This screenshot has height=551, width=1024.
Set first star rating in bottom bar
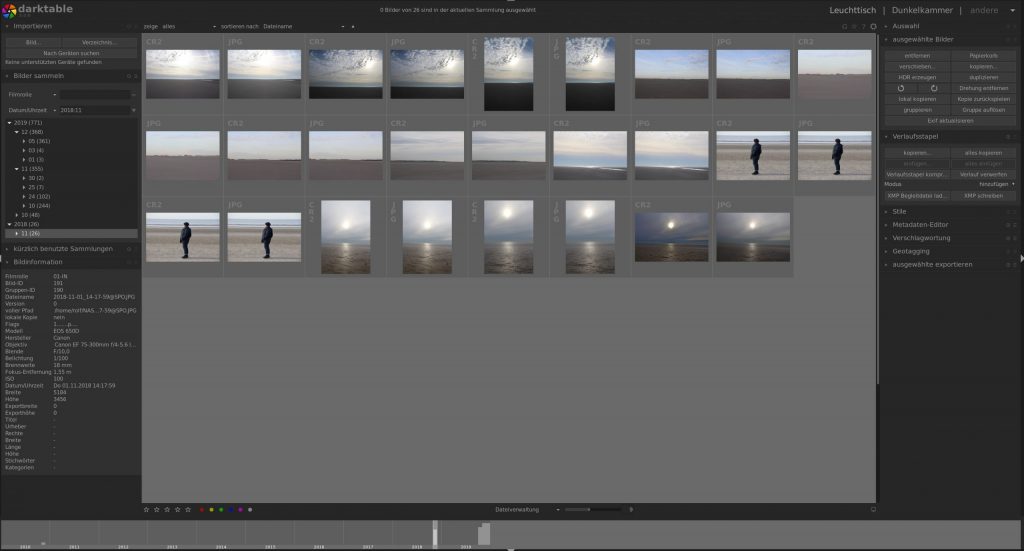[146, 509]
